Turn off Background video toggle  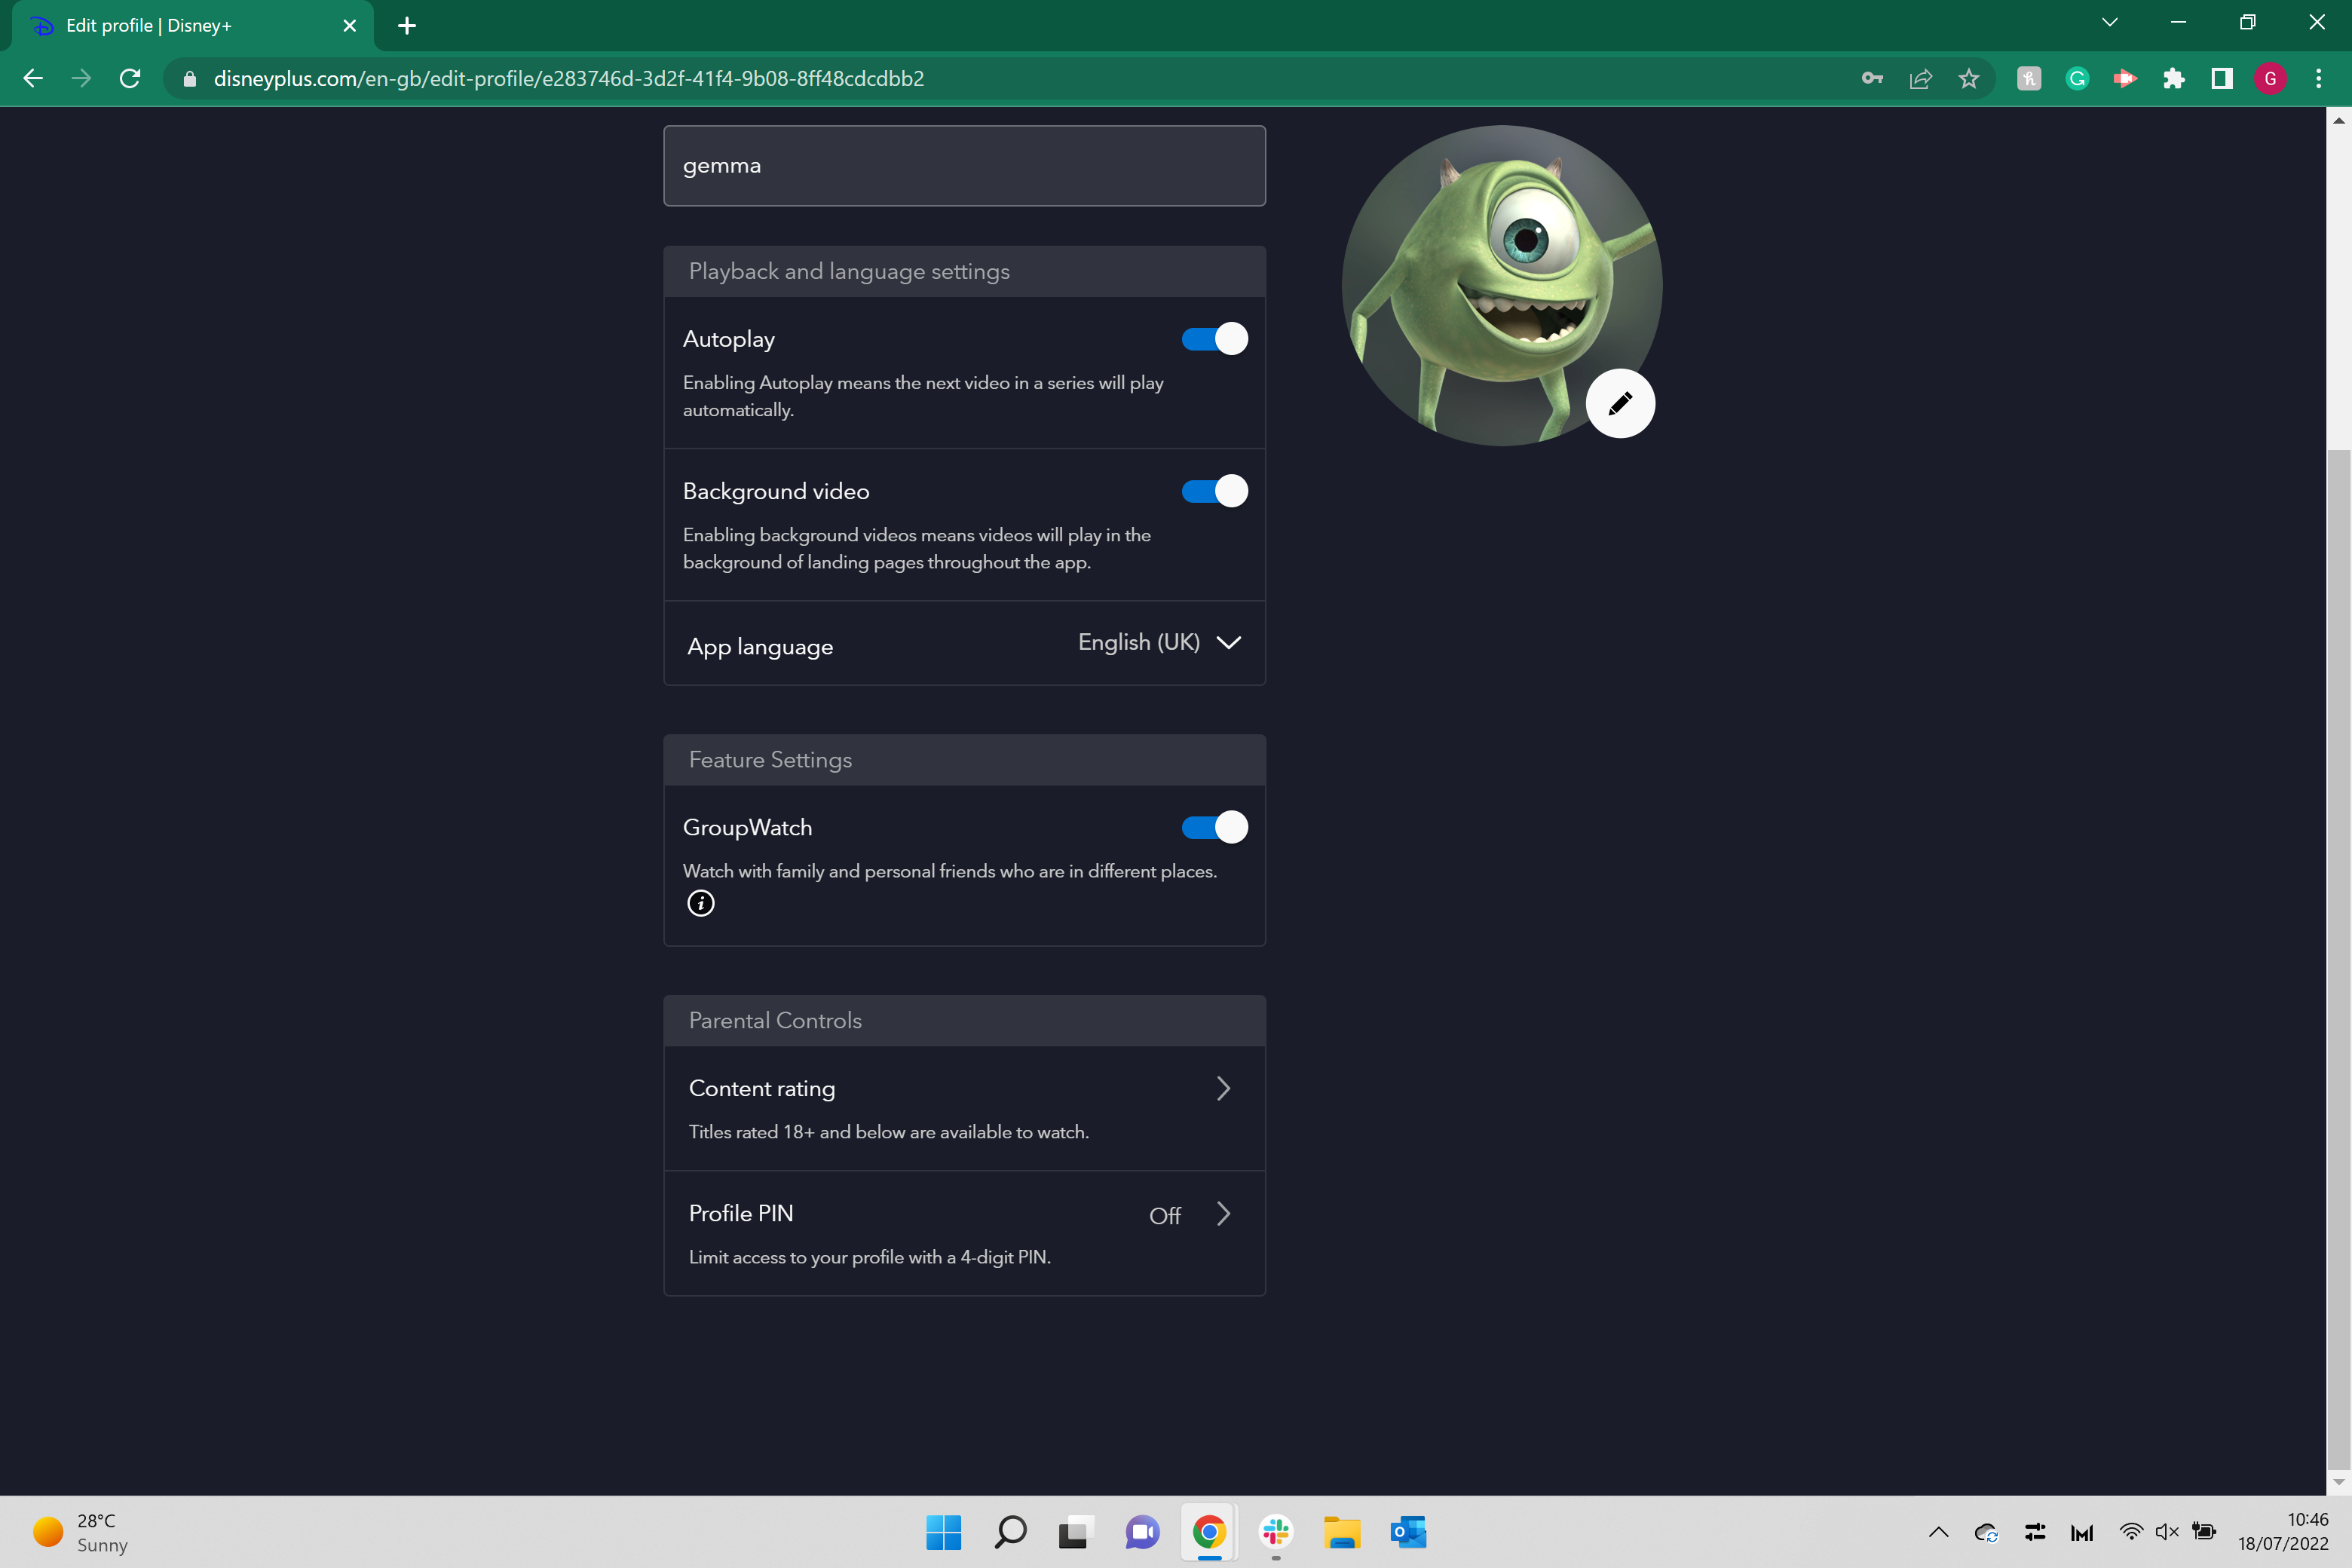tap(1214, 491)
